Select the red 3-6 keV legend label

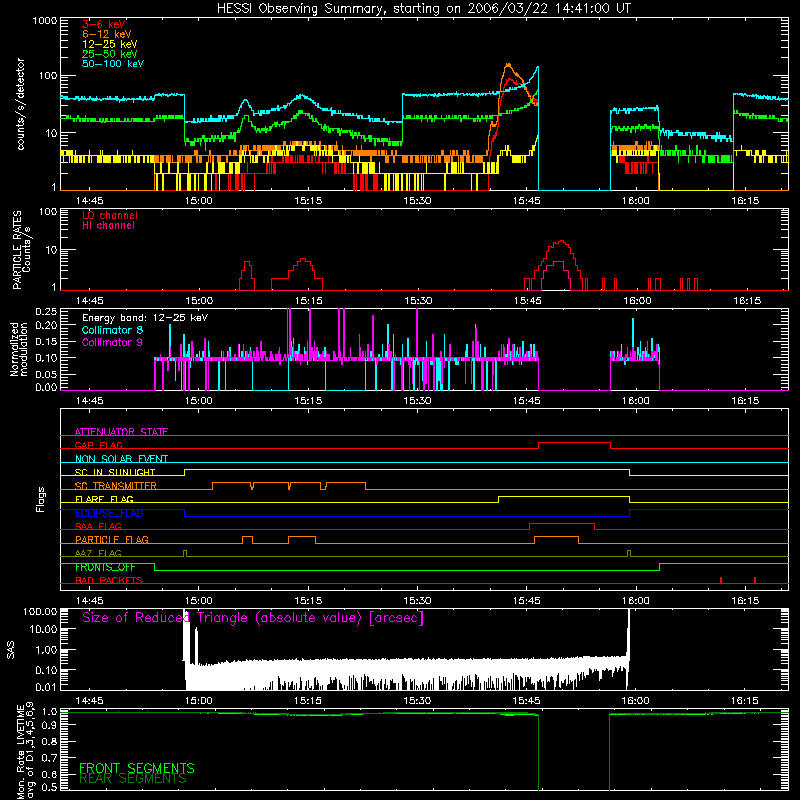[x=104, y=24]
